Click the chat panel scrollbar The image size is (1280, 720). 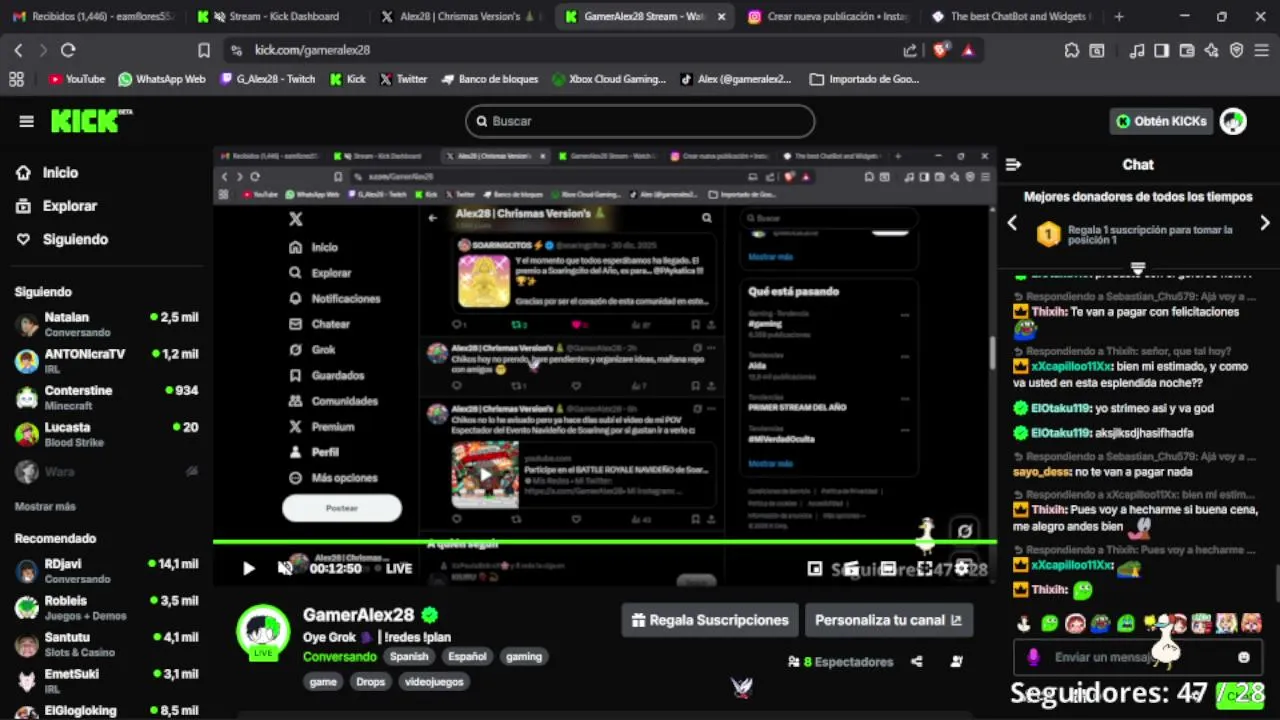1277,582
